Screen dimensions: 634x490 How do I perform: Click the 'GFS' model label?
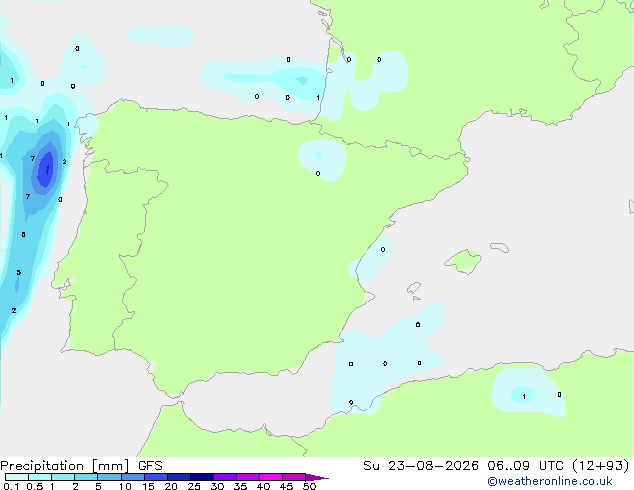point(150,466)
